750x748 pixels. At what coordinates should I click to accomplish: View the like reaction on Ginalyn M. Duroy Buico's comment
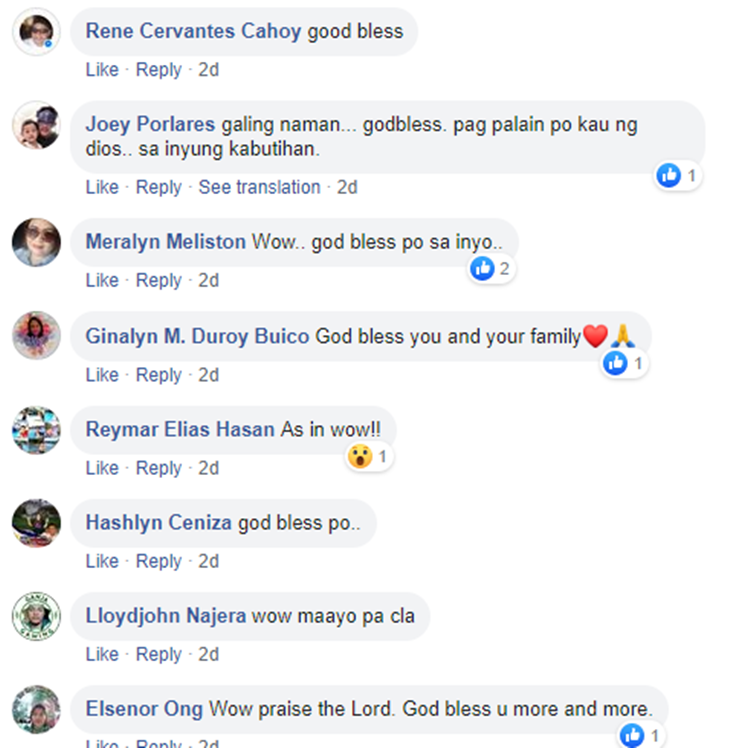coord(624,363)
